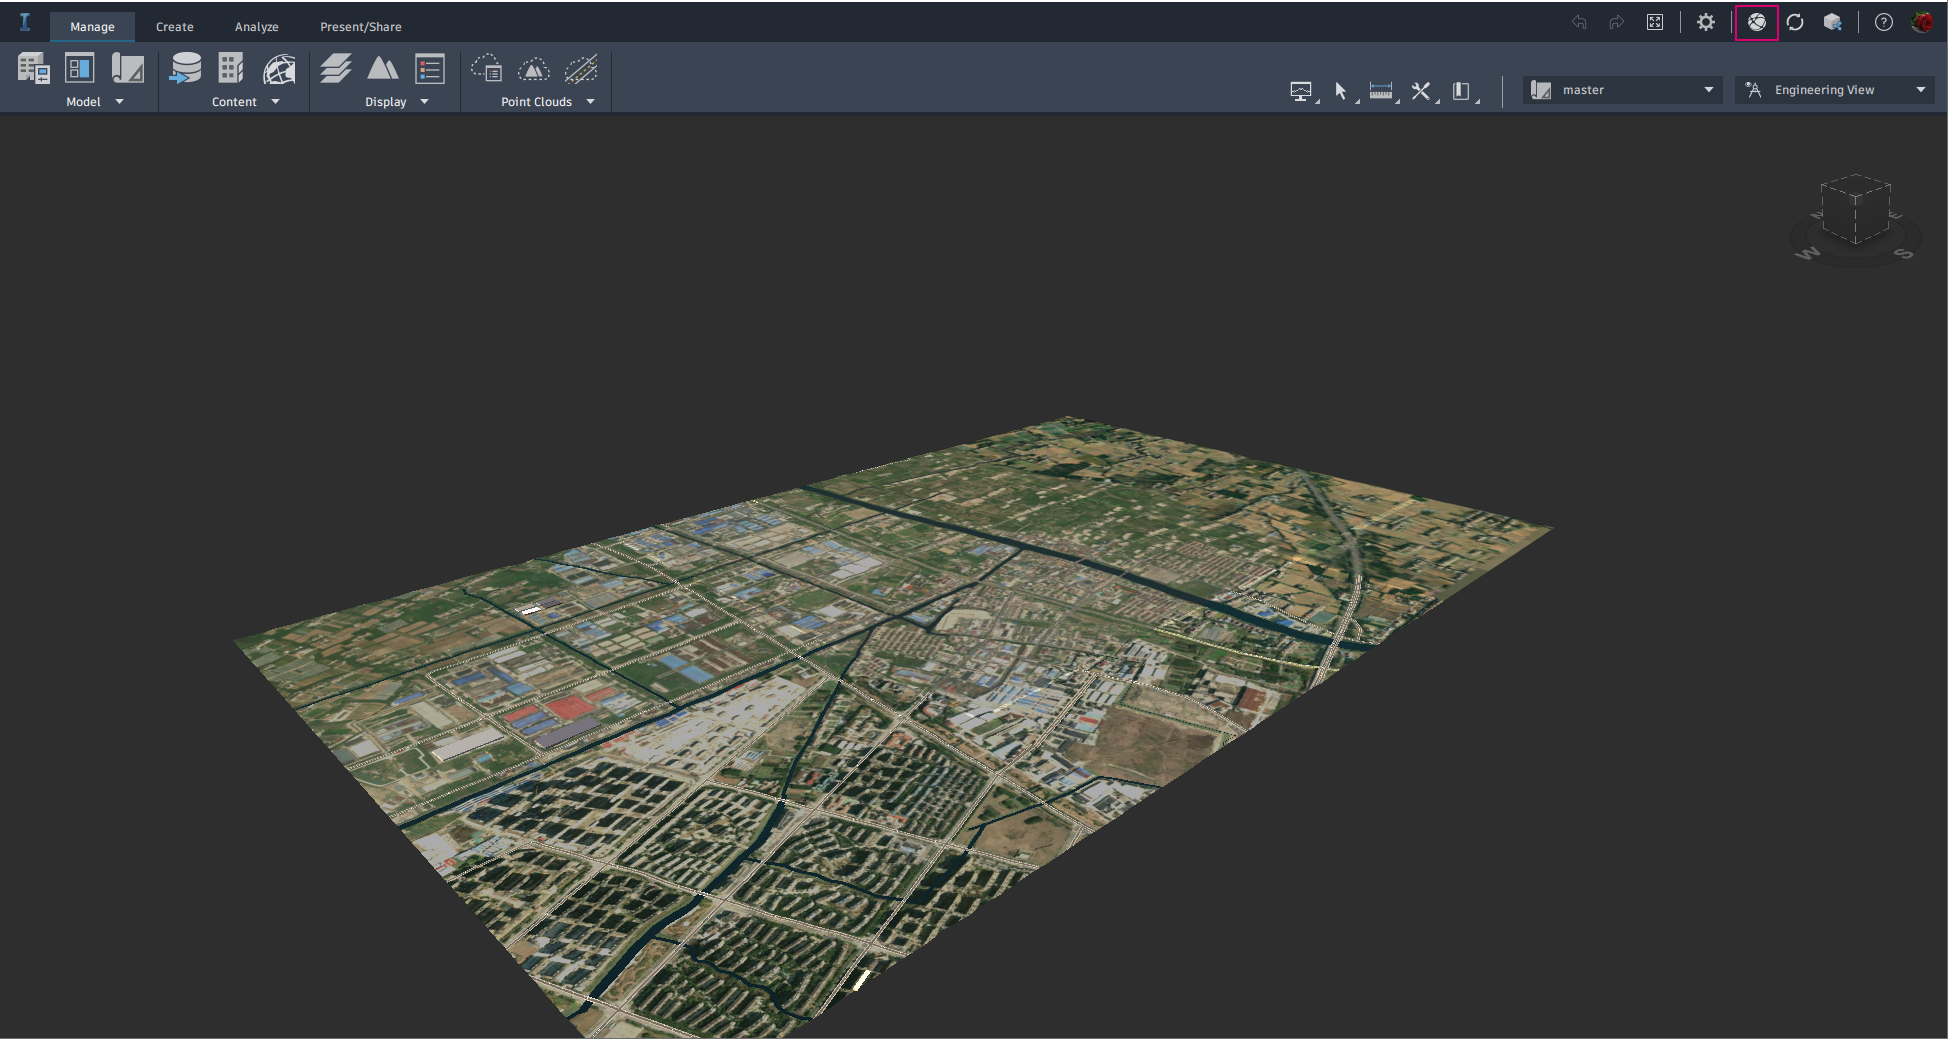Screen dimensions: 1948x1039
Task: Open the monitor display tools icon
Action: click(1301, 91)
